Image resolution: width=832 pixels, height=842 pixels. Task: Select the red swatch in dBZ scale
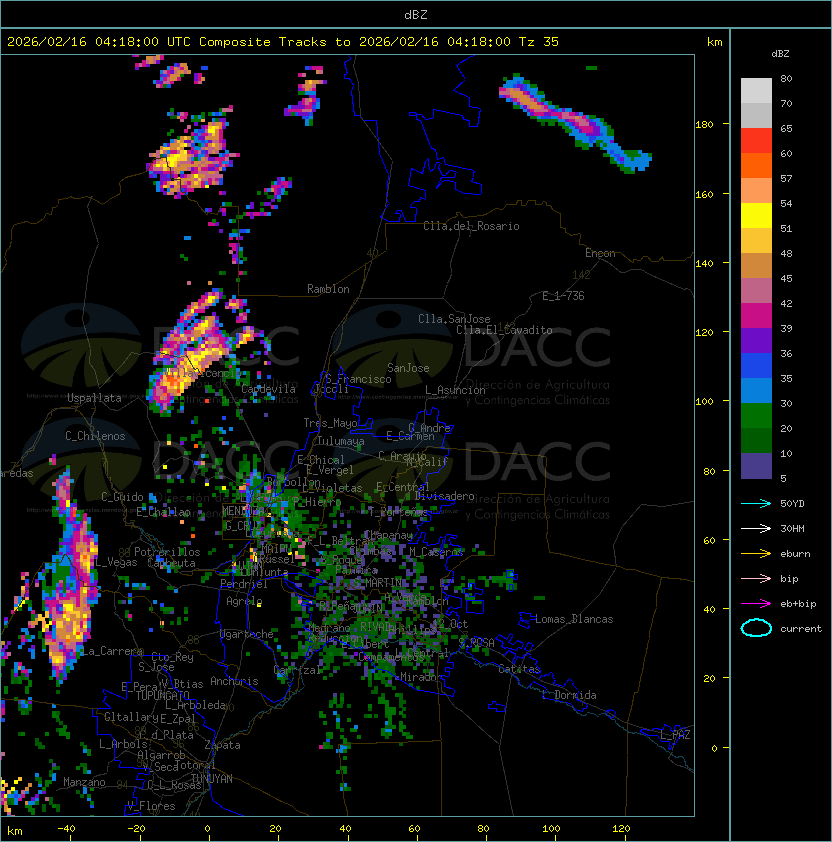(756, 141)
